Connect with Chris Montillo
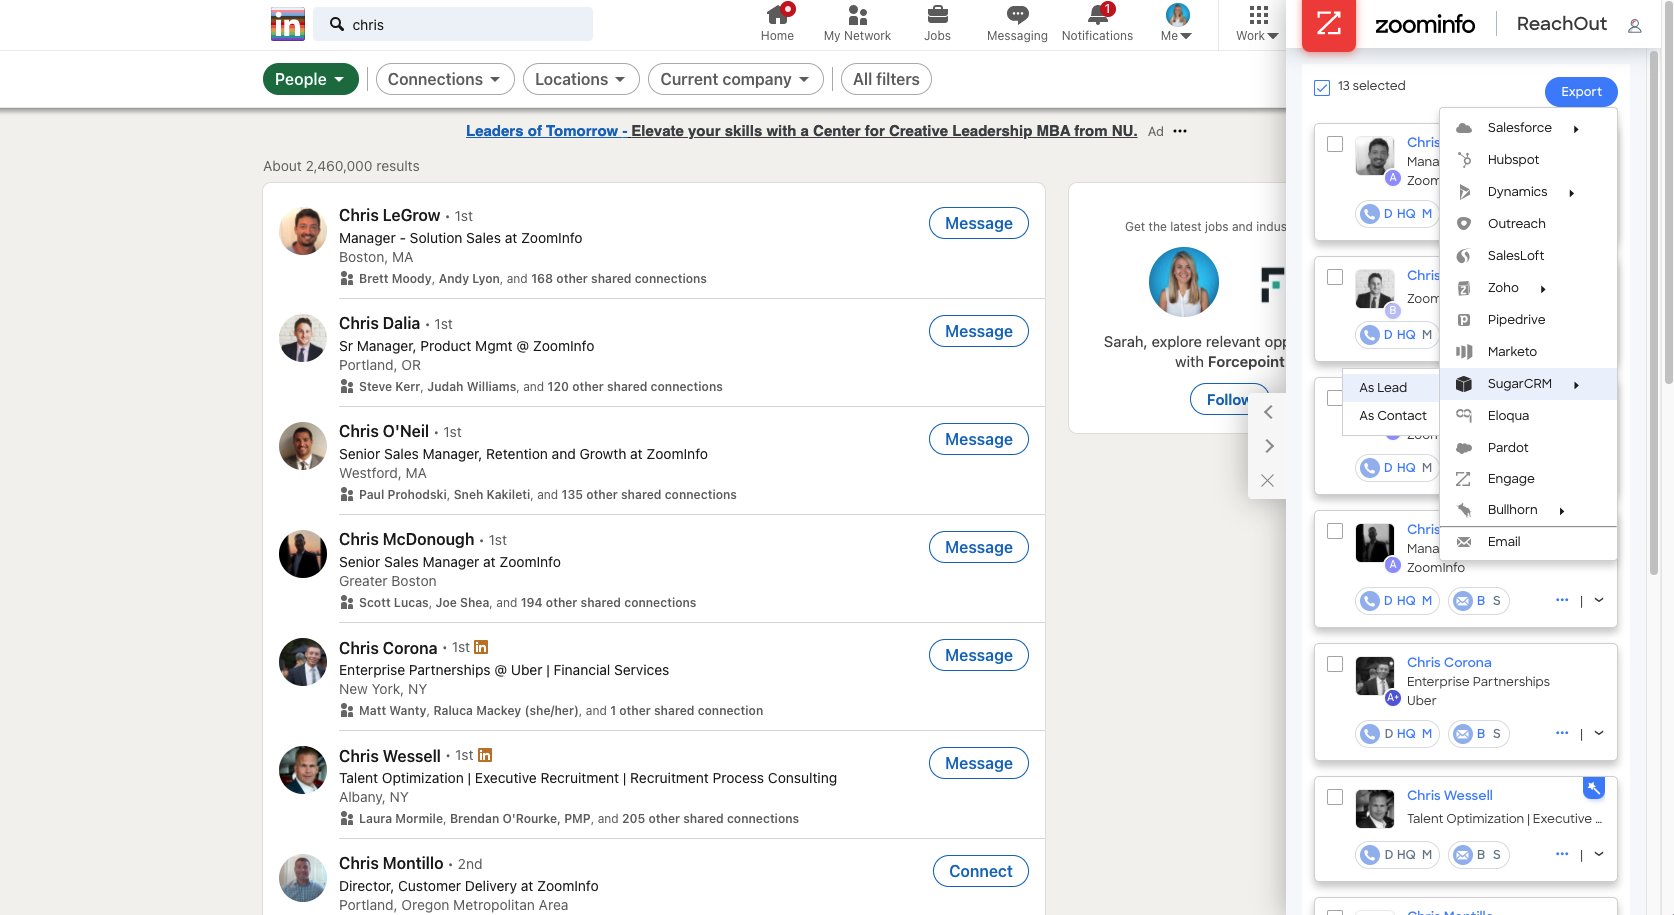The image size is (1674, 915). click(980, 871)
